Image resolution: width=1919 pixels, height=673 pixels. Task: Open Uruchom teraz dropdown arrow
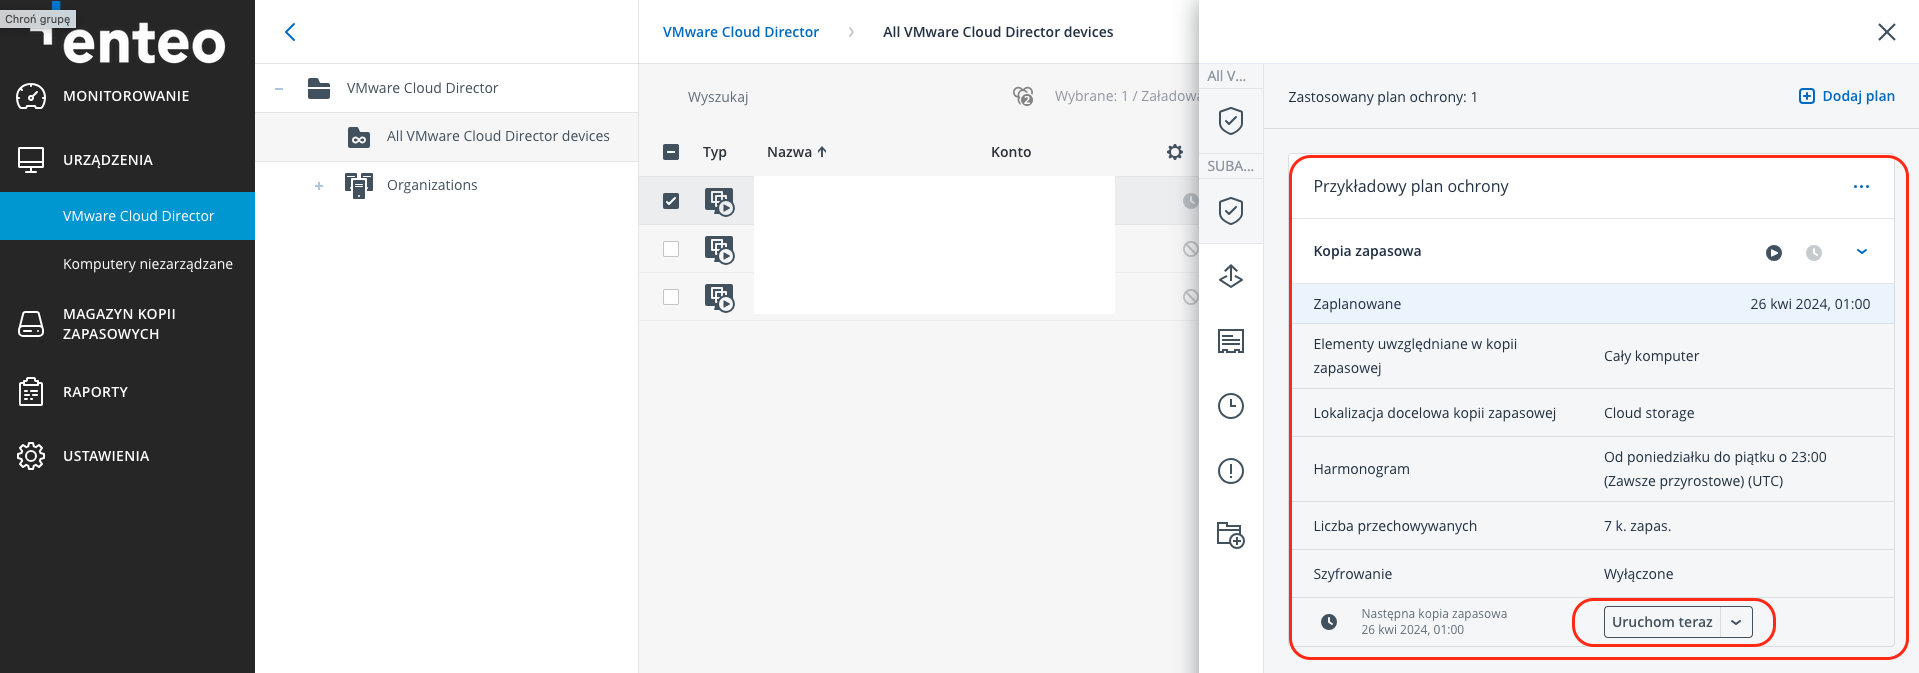(x=1736, y=622)
